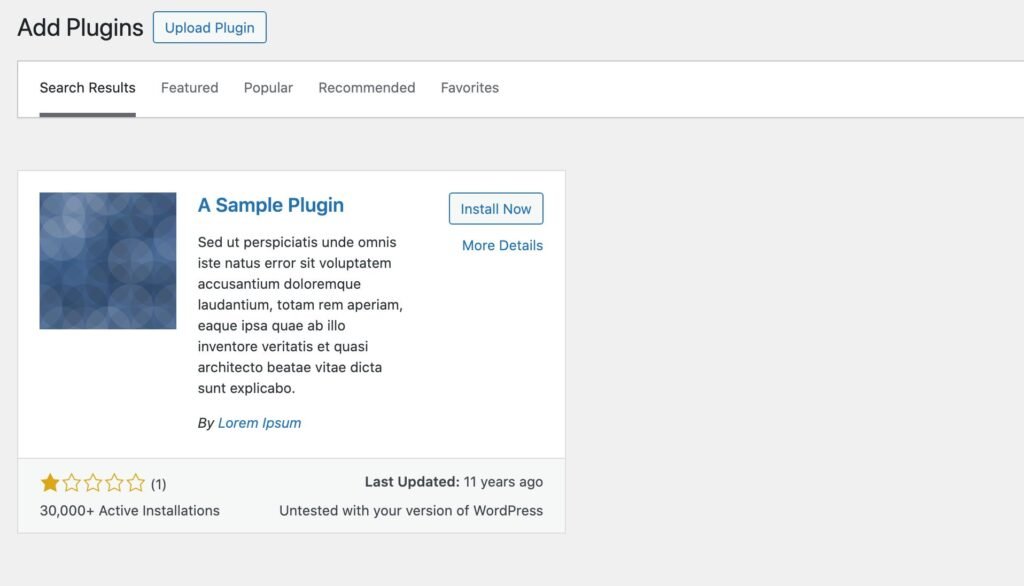Open the plugin titled A Sample Plugin
This screenshot has height=586, width=1024.
pos(270,204)
